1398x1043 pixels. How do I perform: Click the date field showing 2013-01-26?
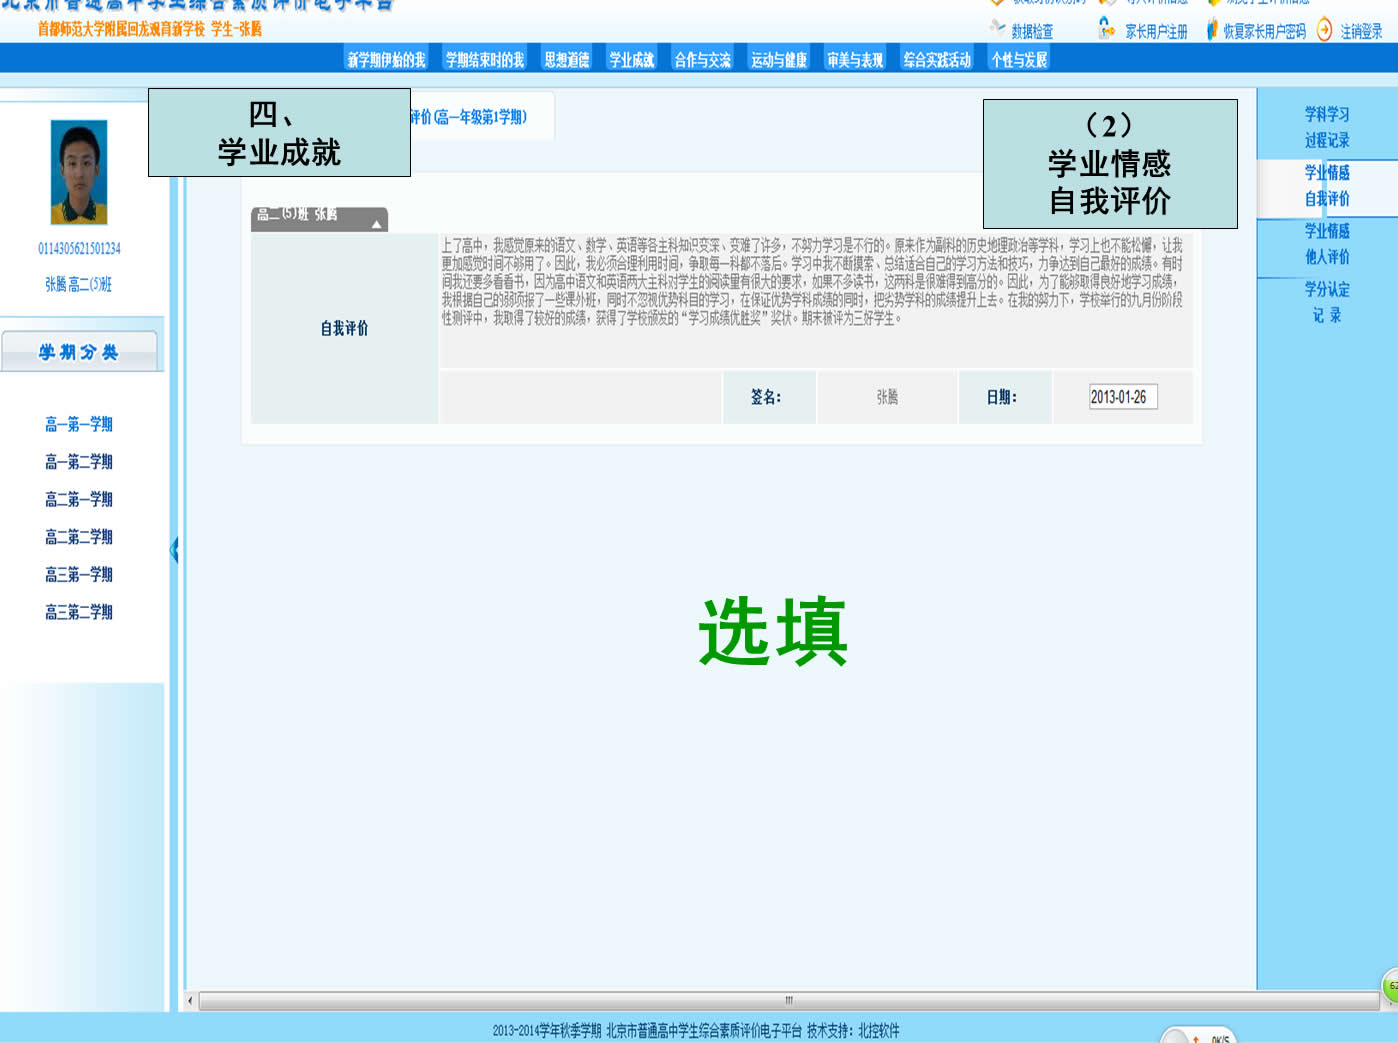click(x=1123, y=397)
